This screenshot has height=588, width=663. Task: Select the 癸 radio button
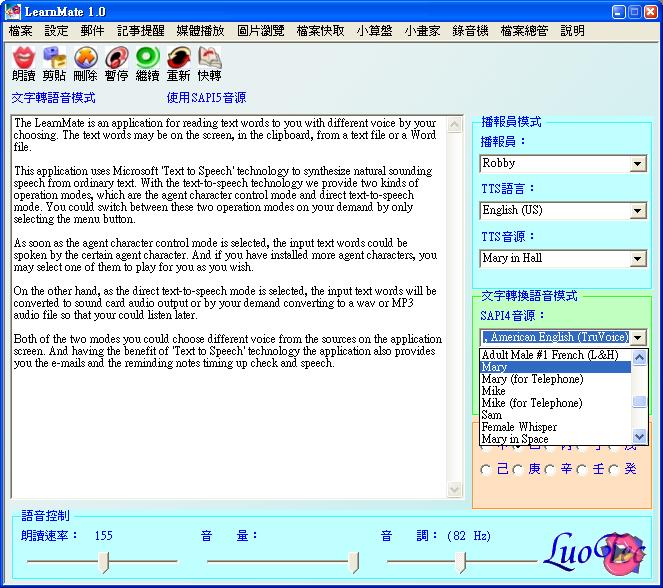point(614,470)
